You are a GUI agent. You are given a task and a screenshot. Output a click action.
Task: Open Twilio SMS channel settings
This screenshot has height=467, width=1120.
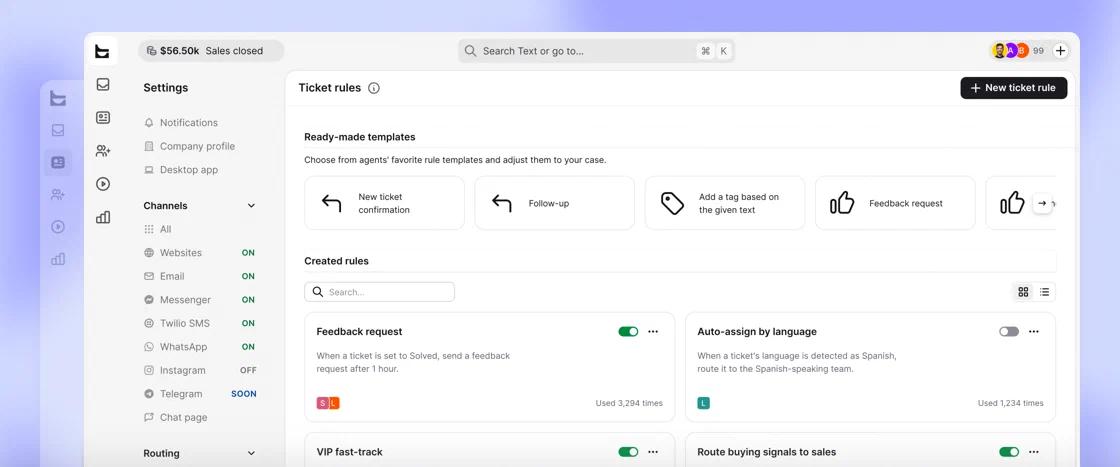pos(200,323)
